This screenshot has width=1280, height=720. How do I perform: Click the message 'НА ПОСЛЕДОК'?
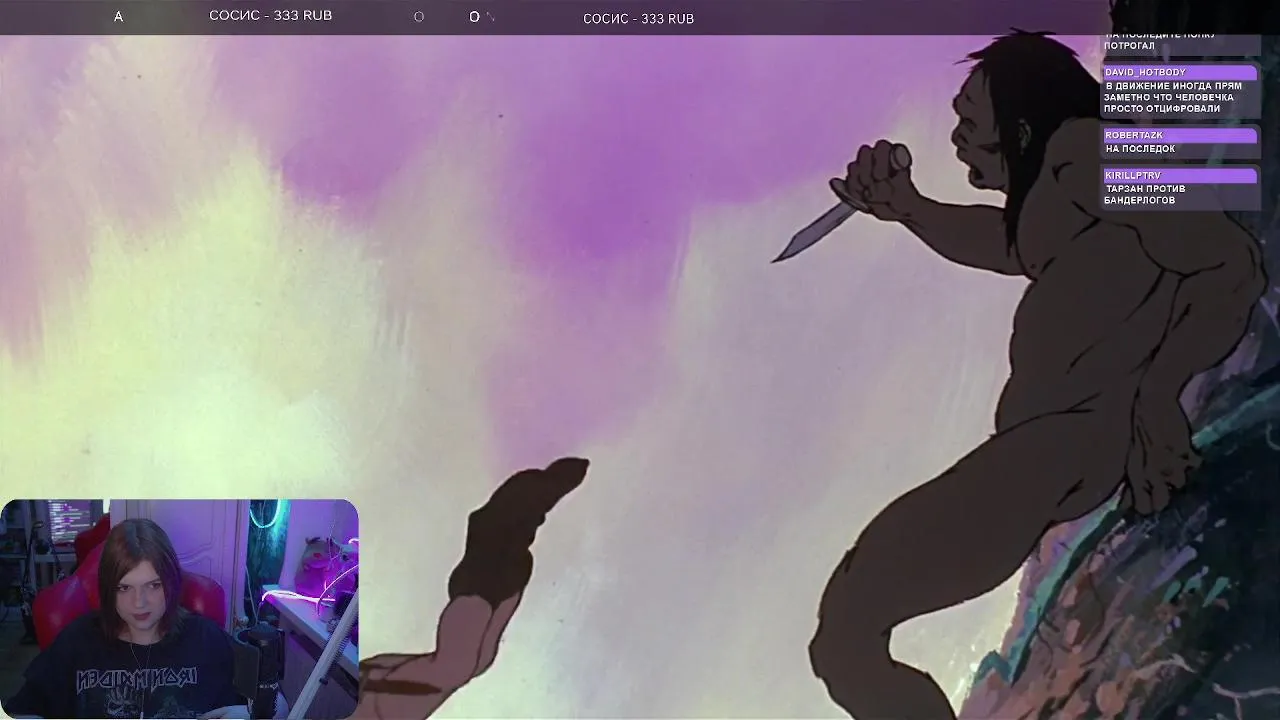tap(1140, 149)
